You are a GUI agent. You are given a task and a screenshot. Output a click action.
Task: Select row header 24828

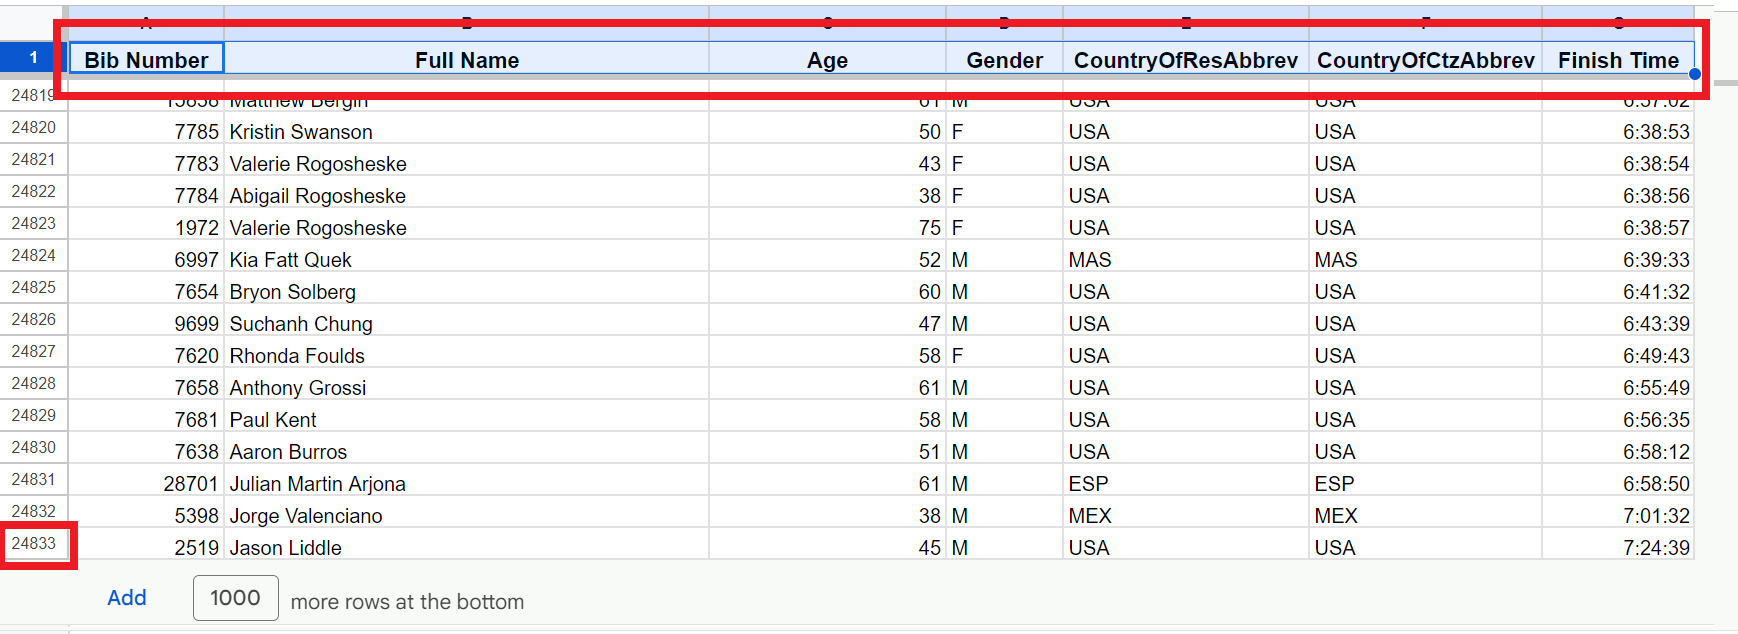click(34, 384)
